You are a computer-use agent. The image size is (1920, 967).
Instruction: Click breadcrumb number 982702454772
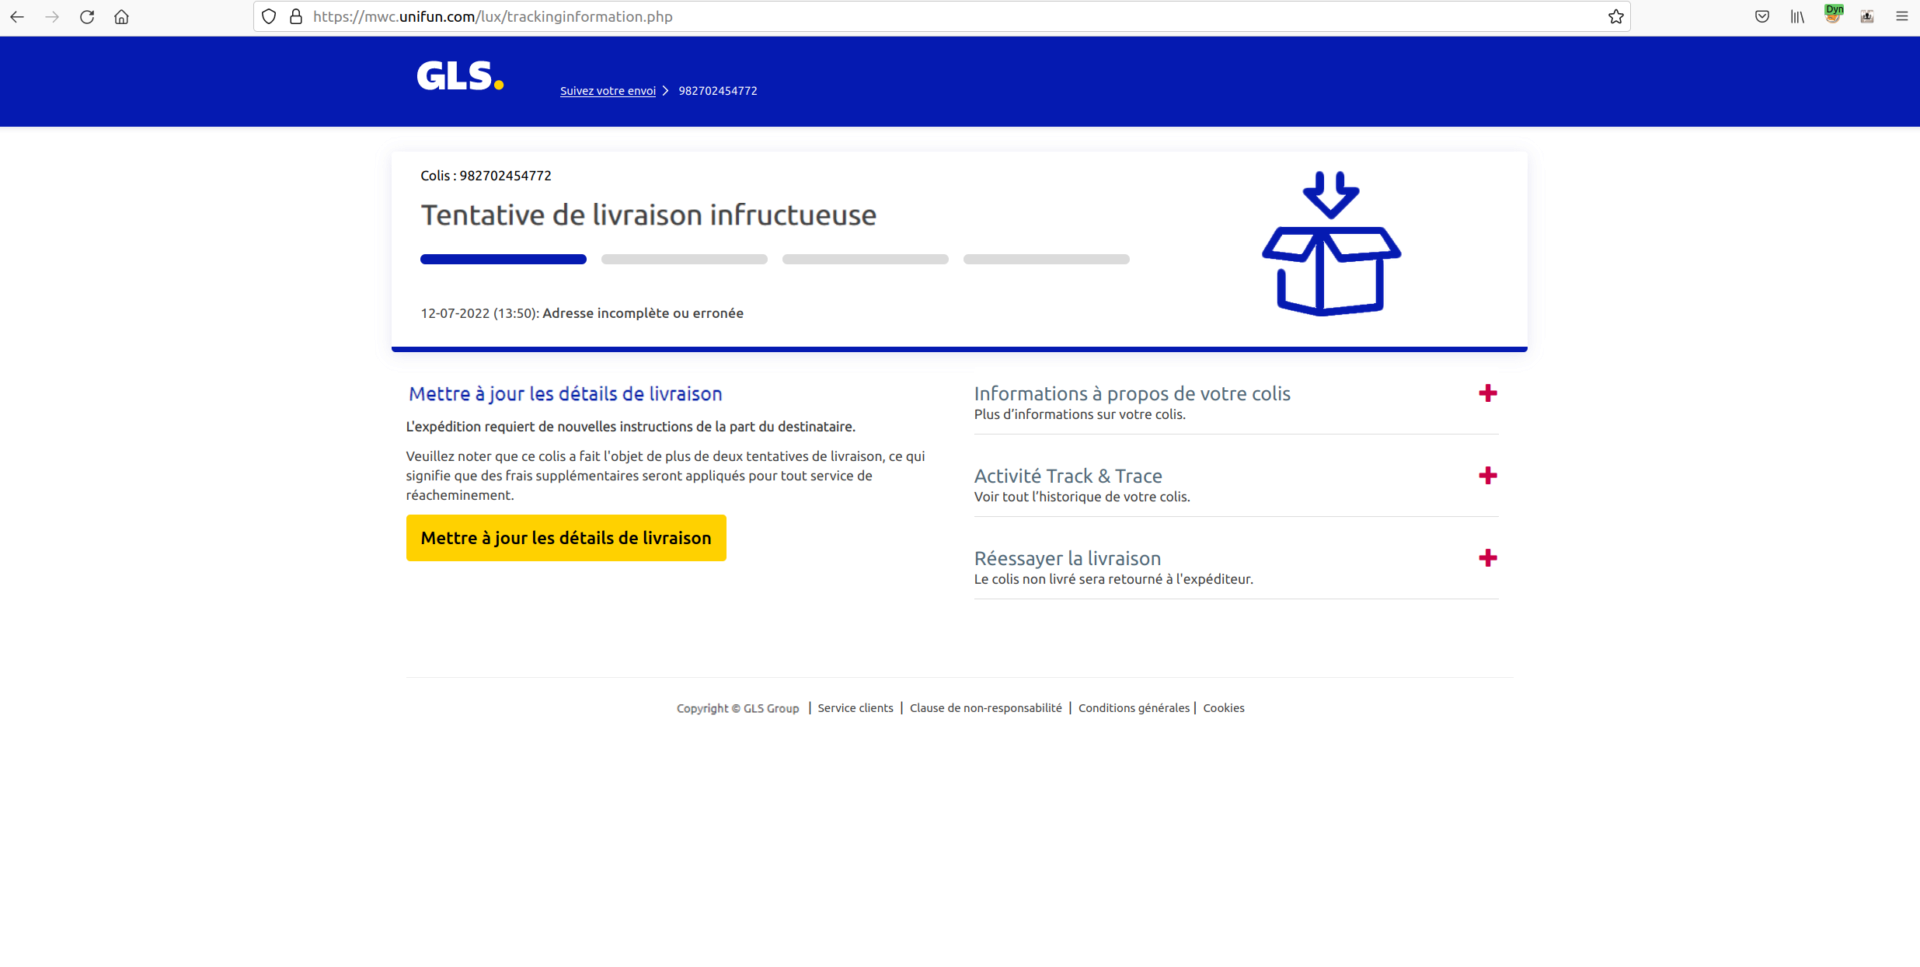coord(718,91)
